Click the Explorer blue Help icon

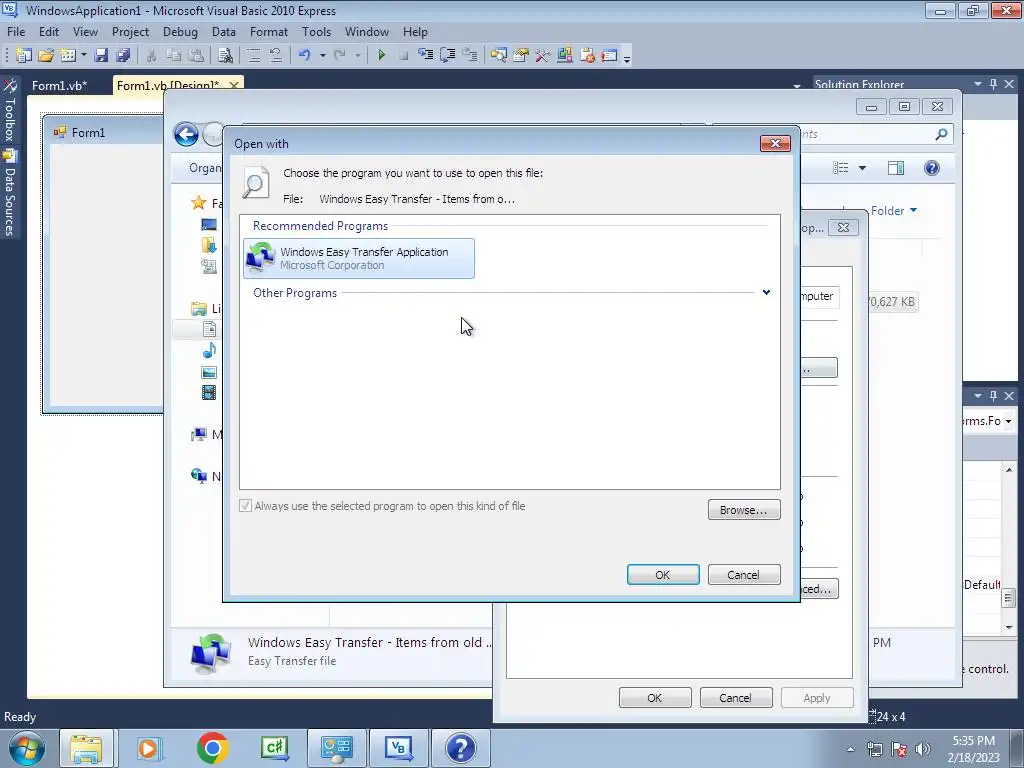932,168
